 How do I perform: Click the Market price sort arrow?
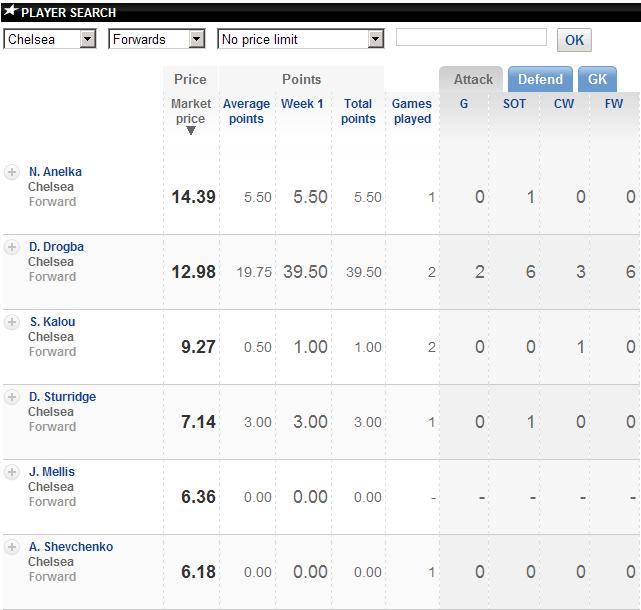pyautogui.click(x=191, y=131)
